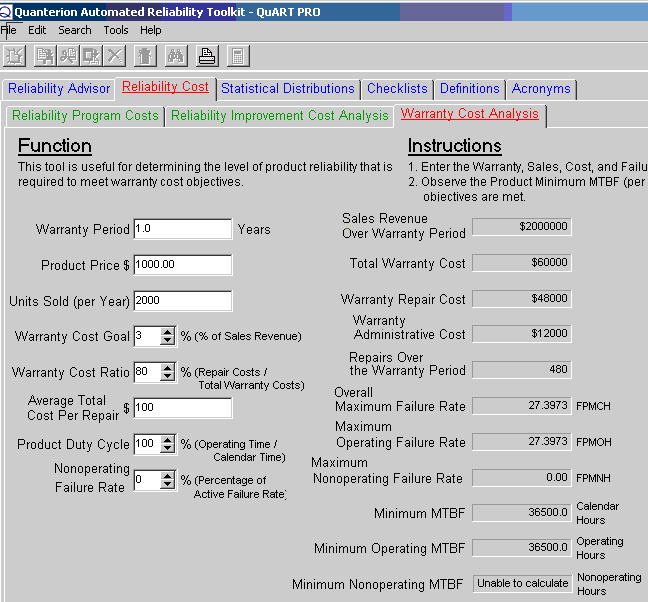Open the Reliability Advisor tab
This screenshot has height=602, width=648.
click(59, 89)
